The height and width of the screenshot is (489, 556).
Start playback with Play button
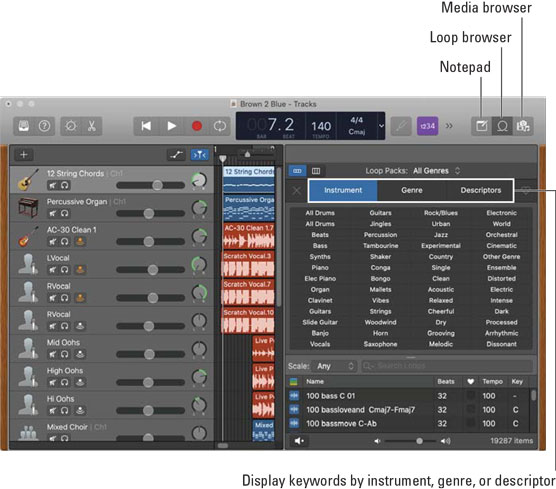click(172, 126)
